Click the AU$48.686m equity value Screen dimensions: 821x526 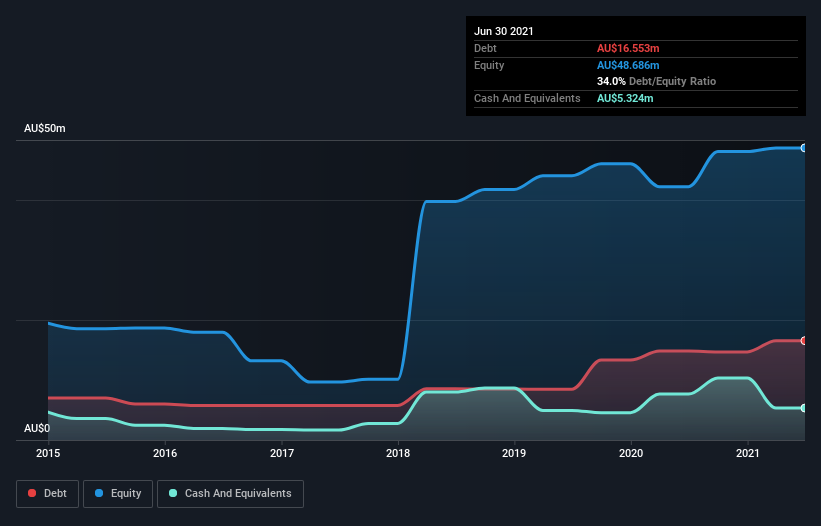(x=628, y=65)
